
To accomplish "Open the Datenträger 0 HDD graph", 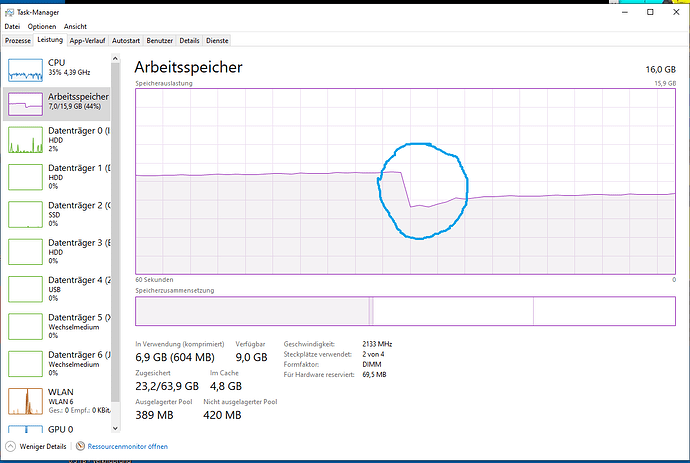I will 25,140.
